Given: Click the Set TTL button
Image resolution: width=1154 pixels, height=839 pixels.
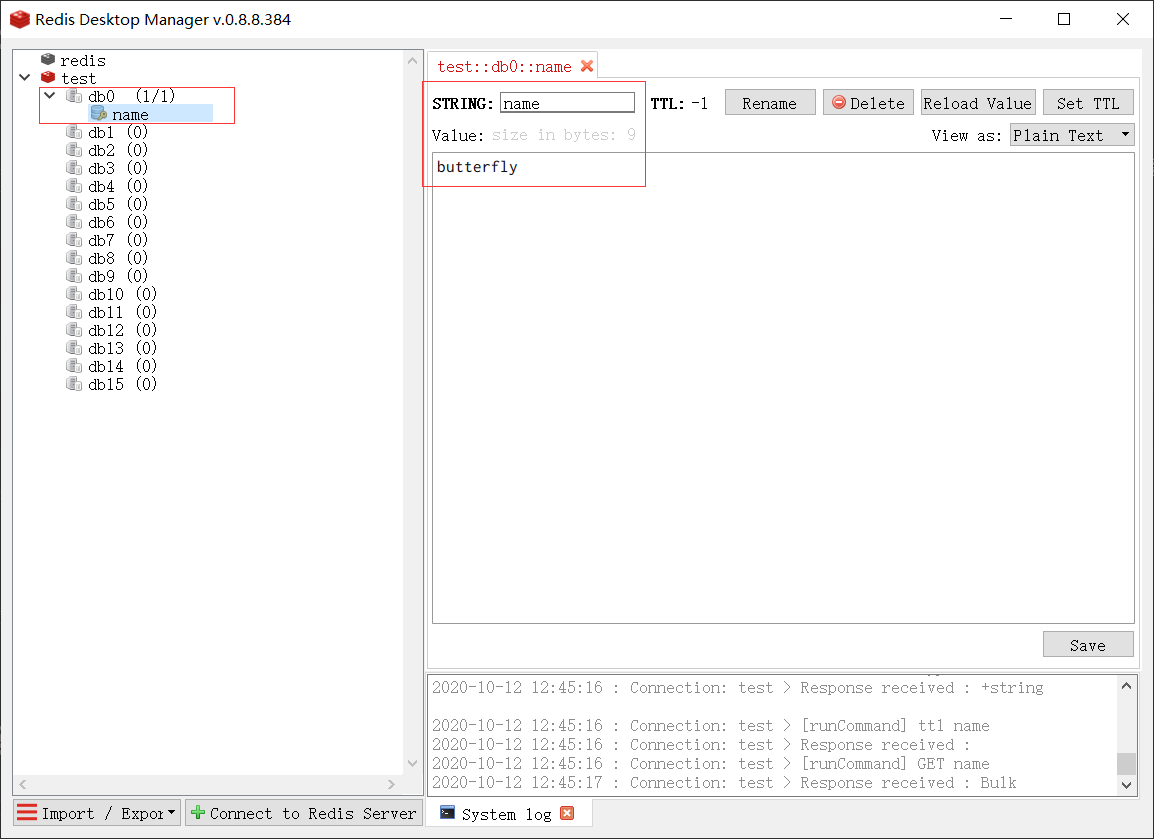Looking at the screenshot, I should point(1088,102).
